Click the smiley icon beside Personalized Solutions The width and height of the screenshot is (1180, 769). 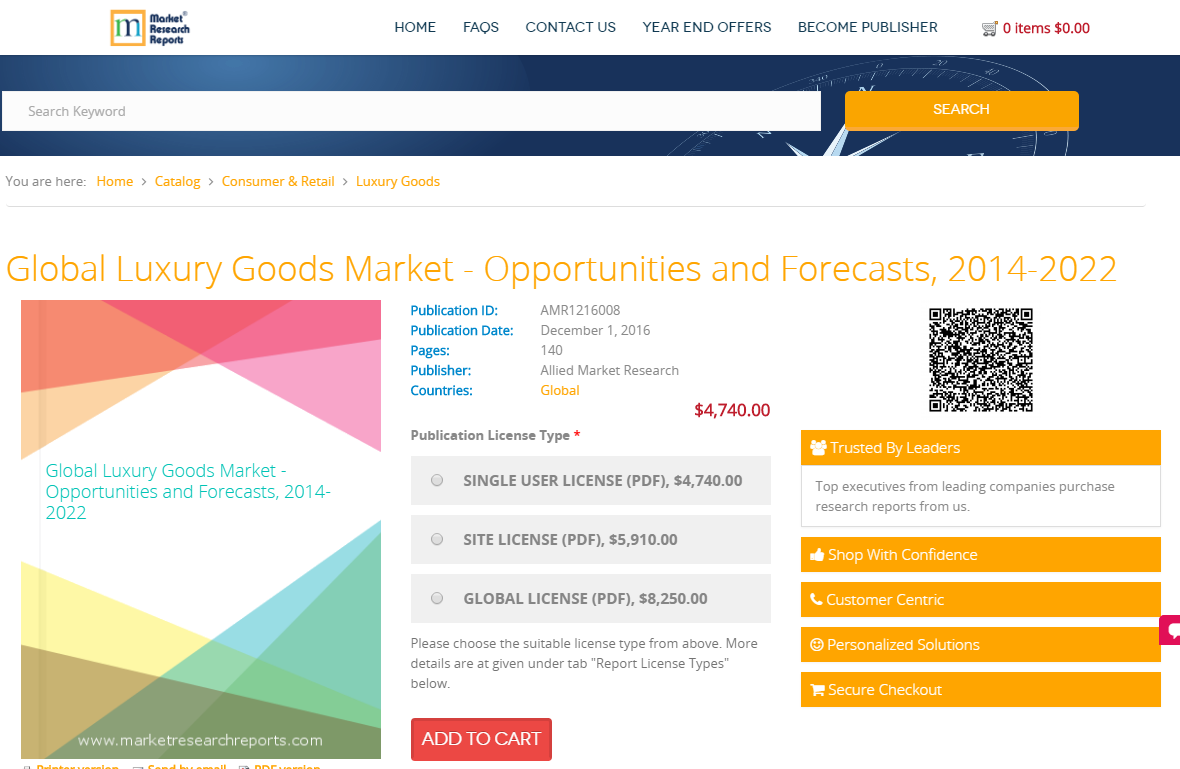point(817,645)
